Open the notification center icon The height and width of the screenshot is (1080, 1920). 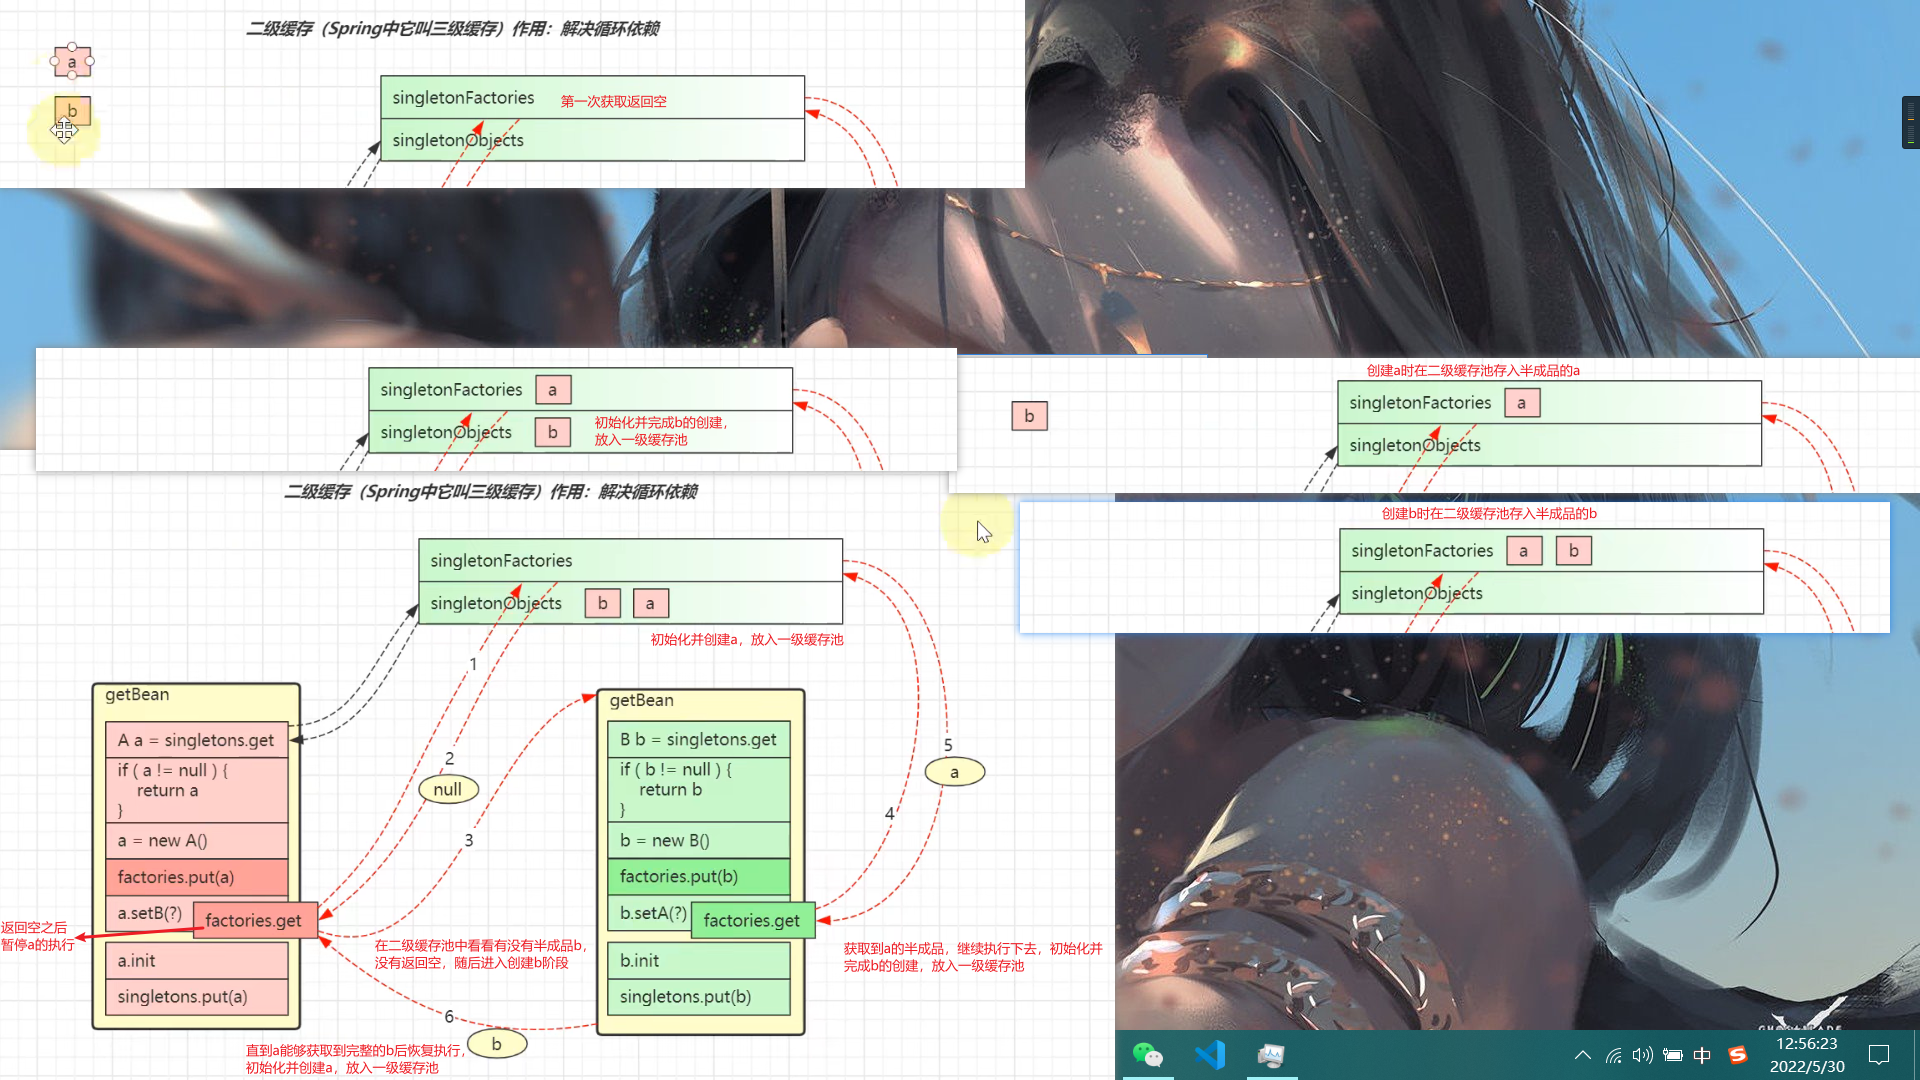1879,1055
